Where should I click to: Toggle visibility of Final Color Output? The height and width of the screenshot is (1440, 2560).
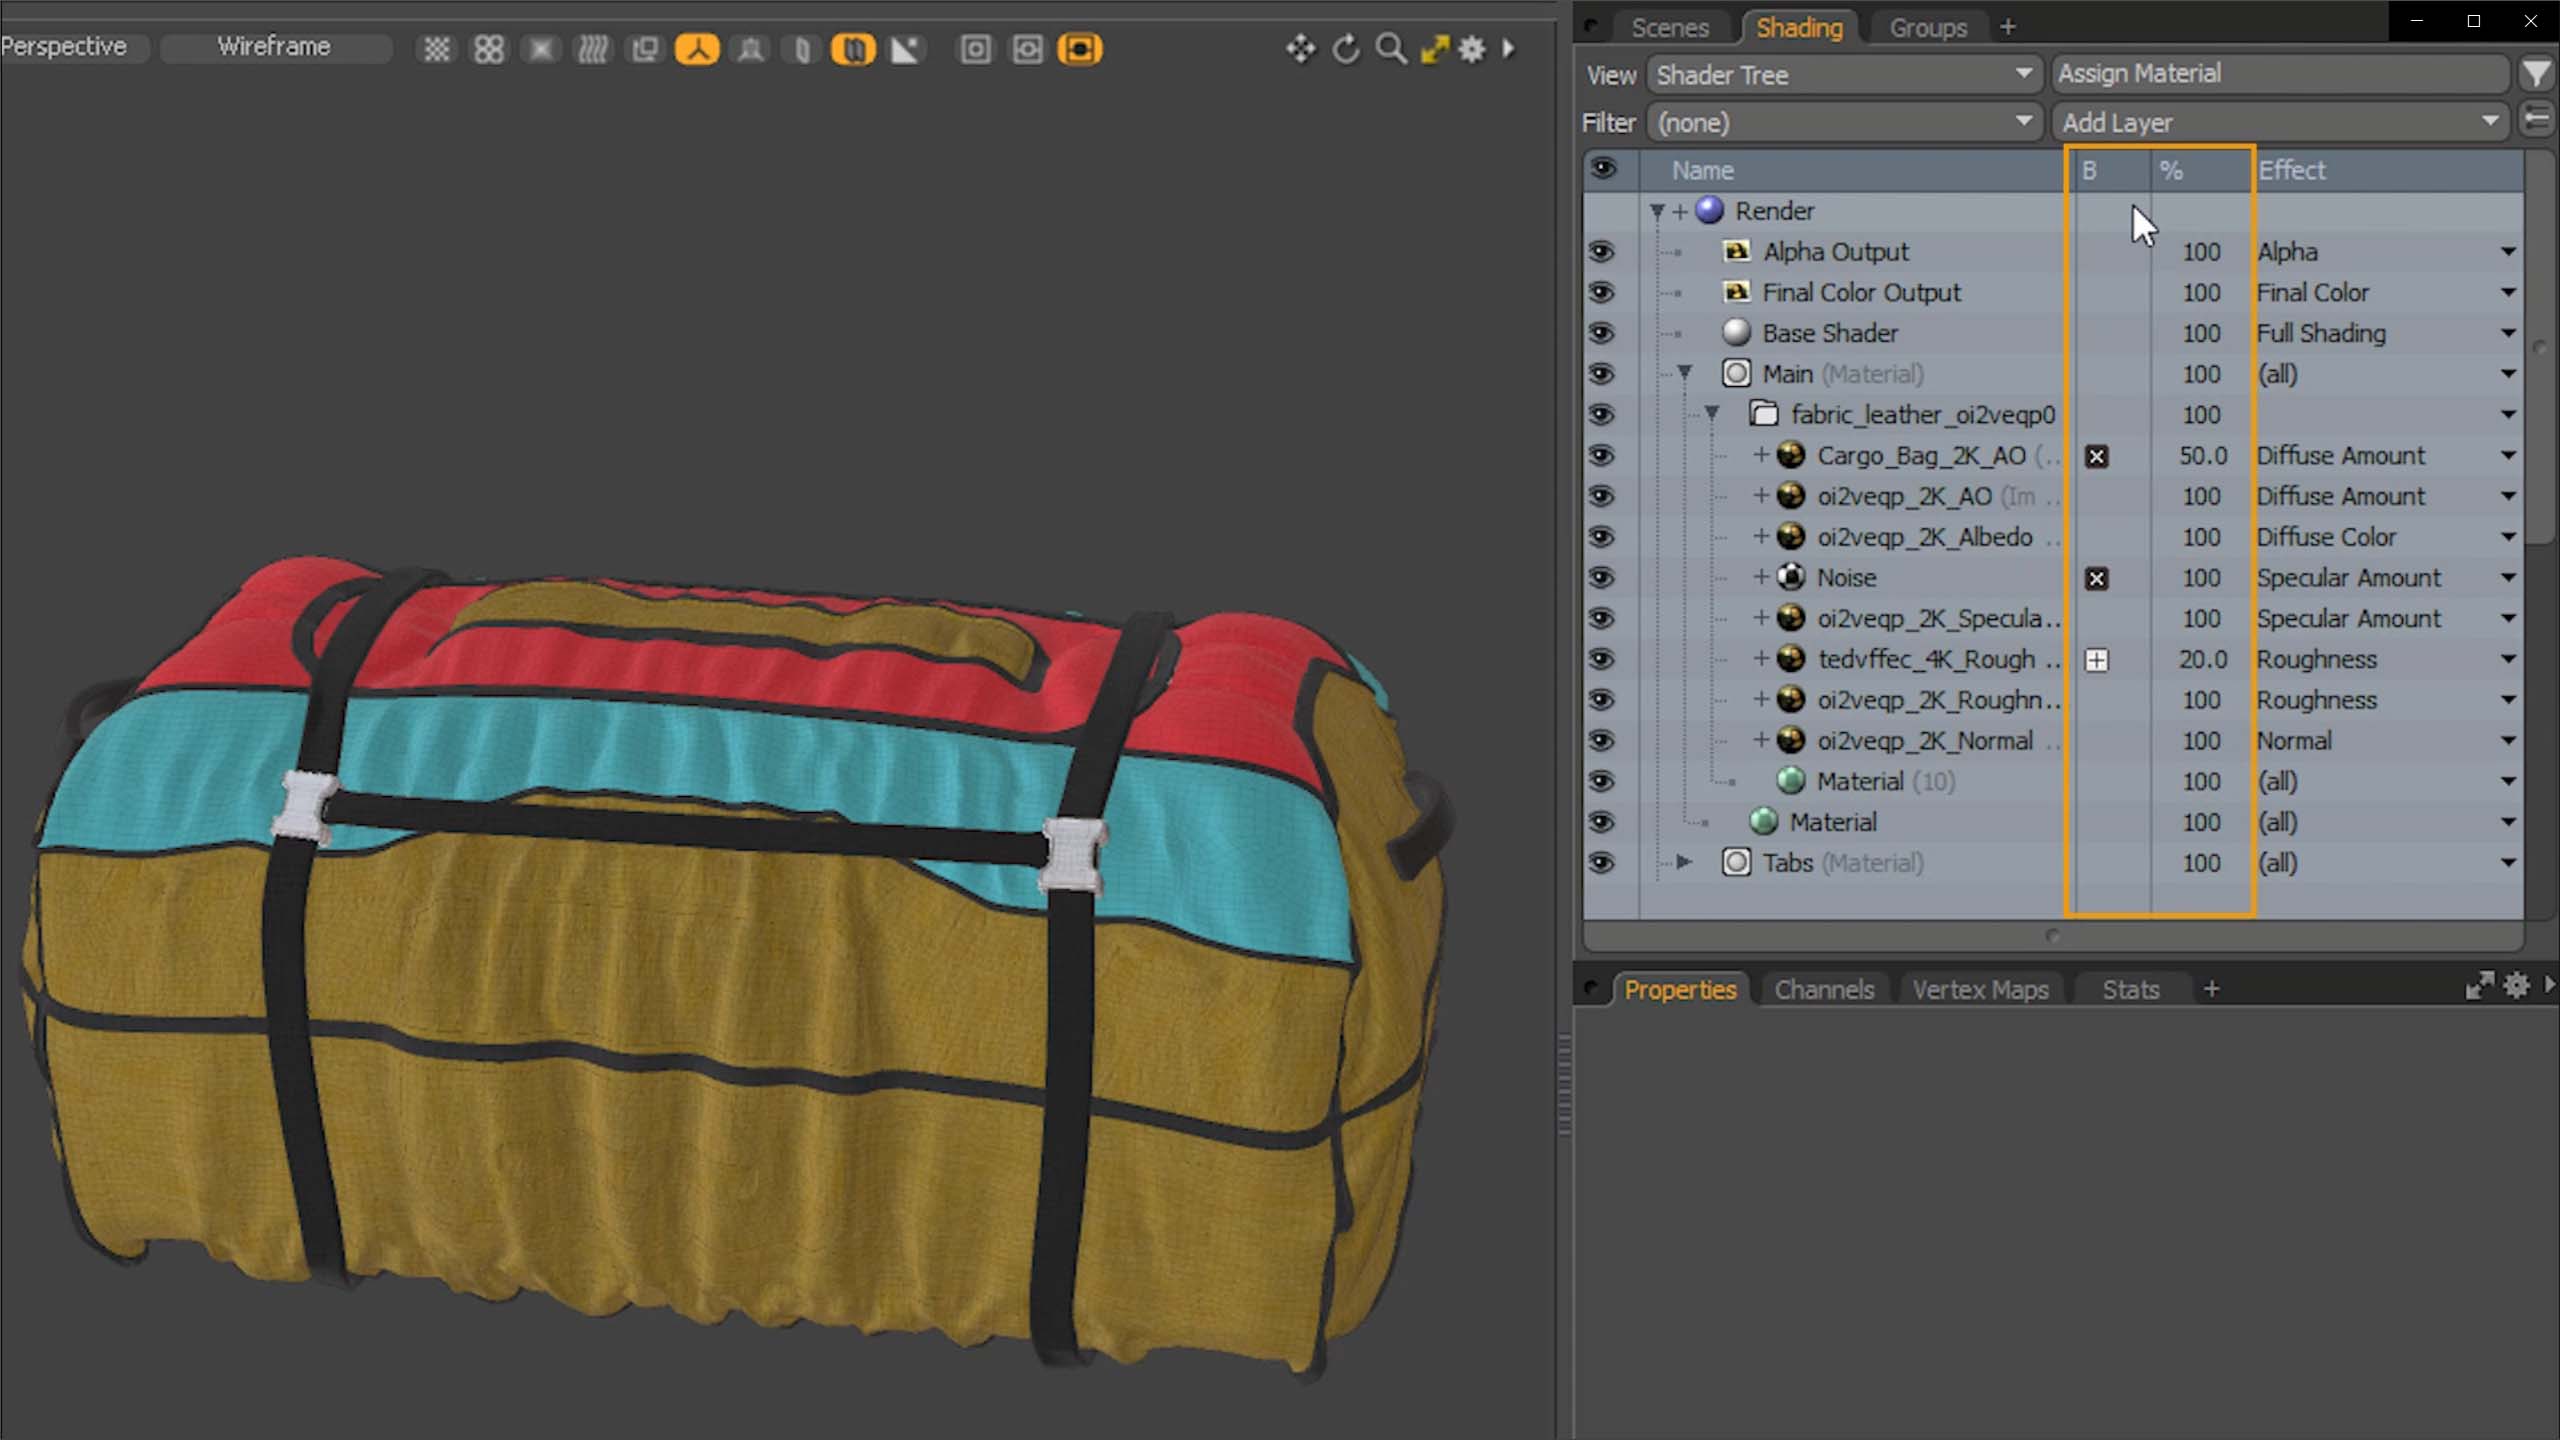click(1602, 292)
